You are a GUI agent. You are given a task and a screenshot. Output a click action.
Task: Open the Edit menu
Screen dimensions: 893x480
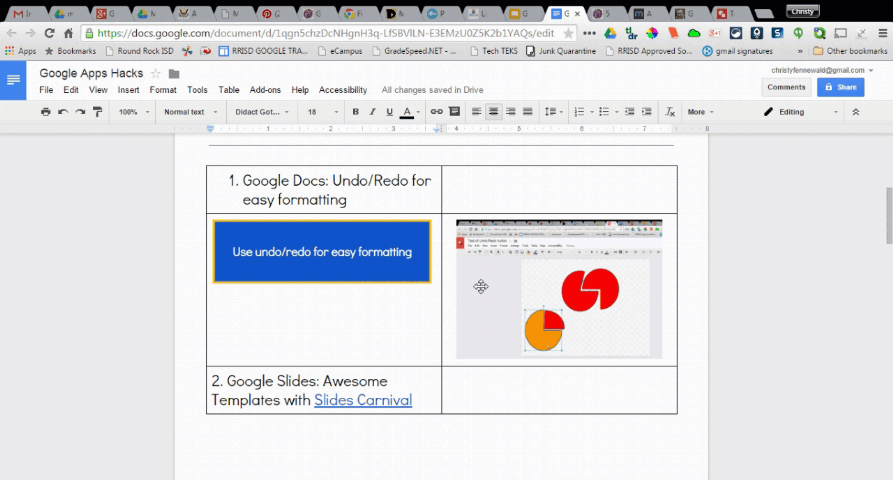point(71,90)
